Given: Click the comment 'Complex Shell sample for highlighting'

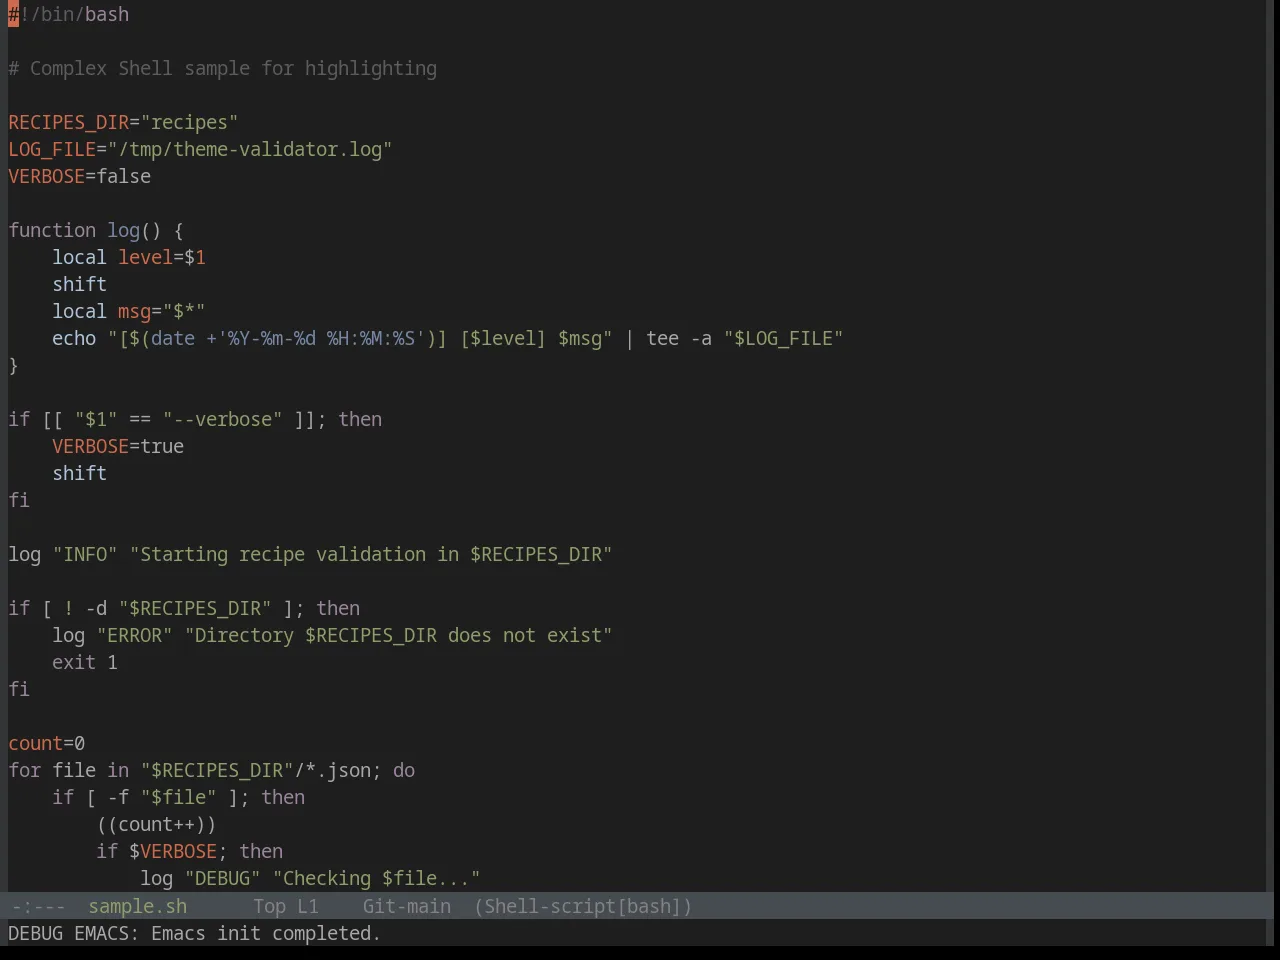Looking at the screenshot, I should coord(233,68).
